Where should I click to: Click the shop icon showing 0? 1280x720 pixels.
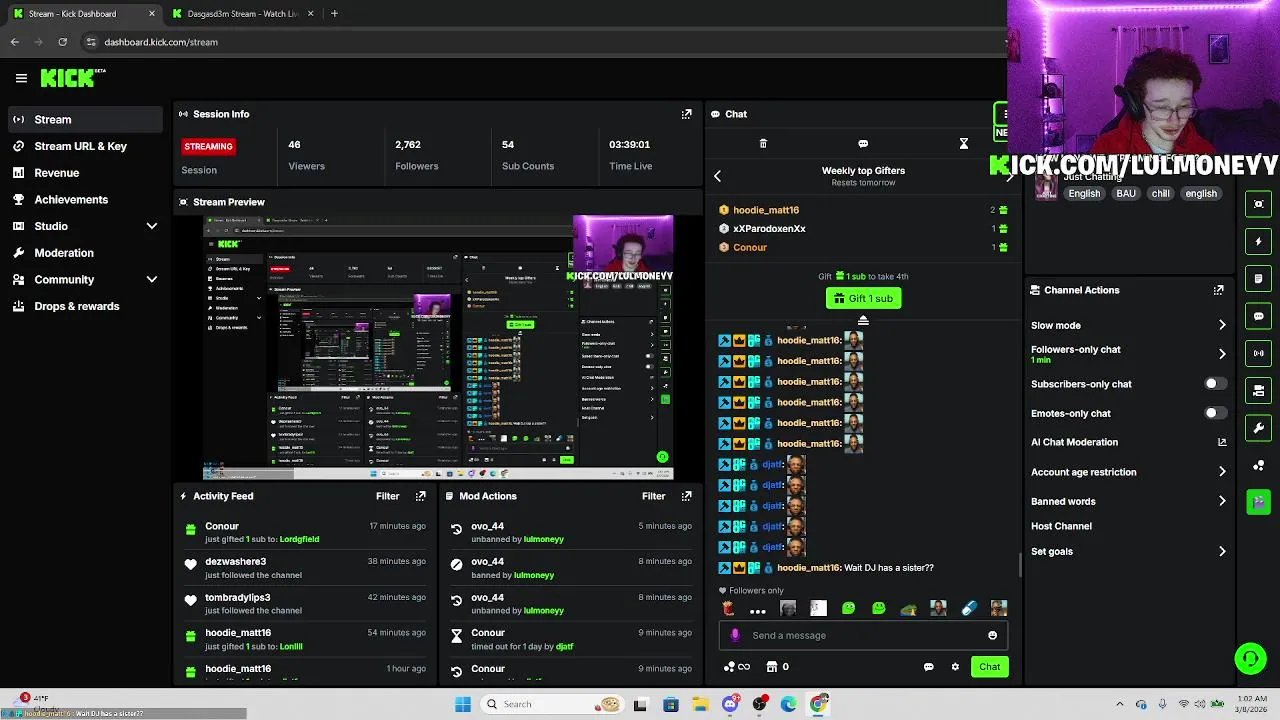[x=777, y=667]
